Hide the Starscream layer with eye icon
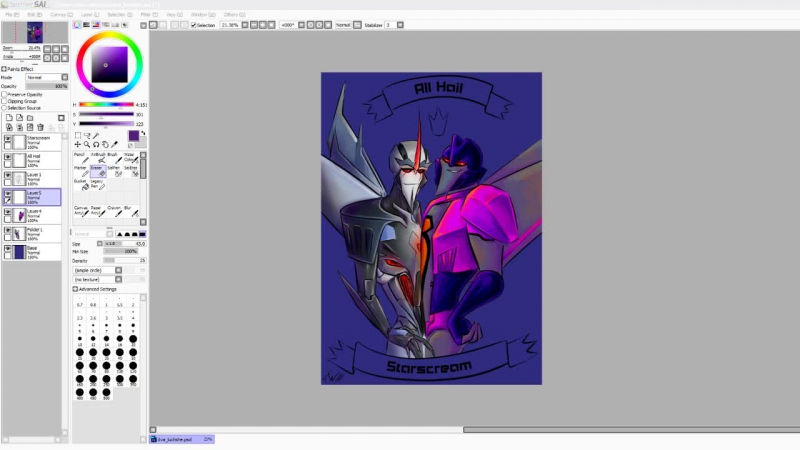The width and height of the screenshot is (800, 450). [x=8, y=139]
